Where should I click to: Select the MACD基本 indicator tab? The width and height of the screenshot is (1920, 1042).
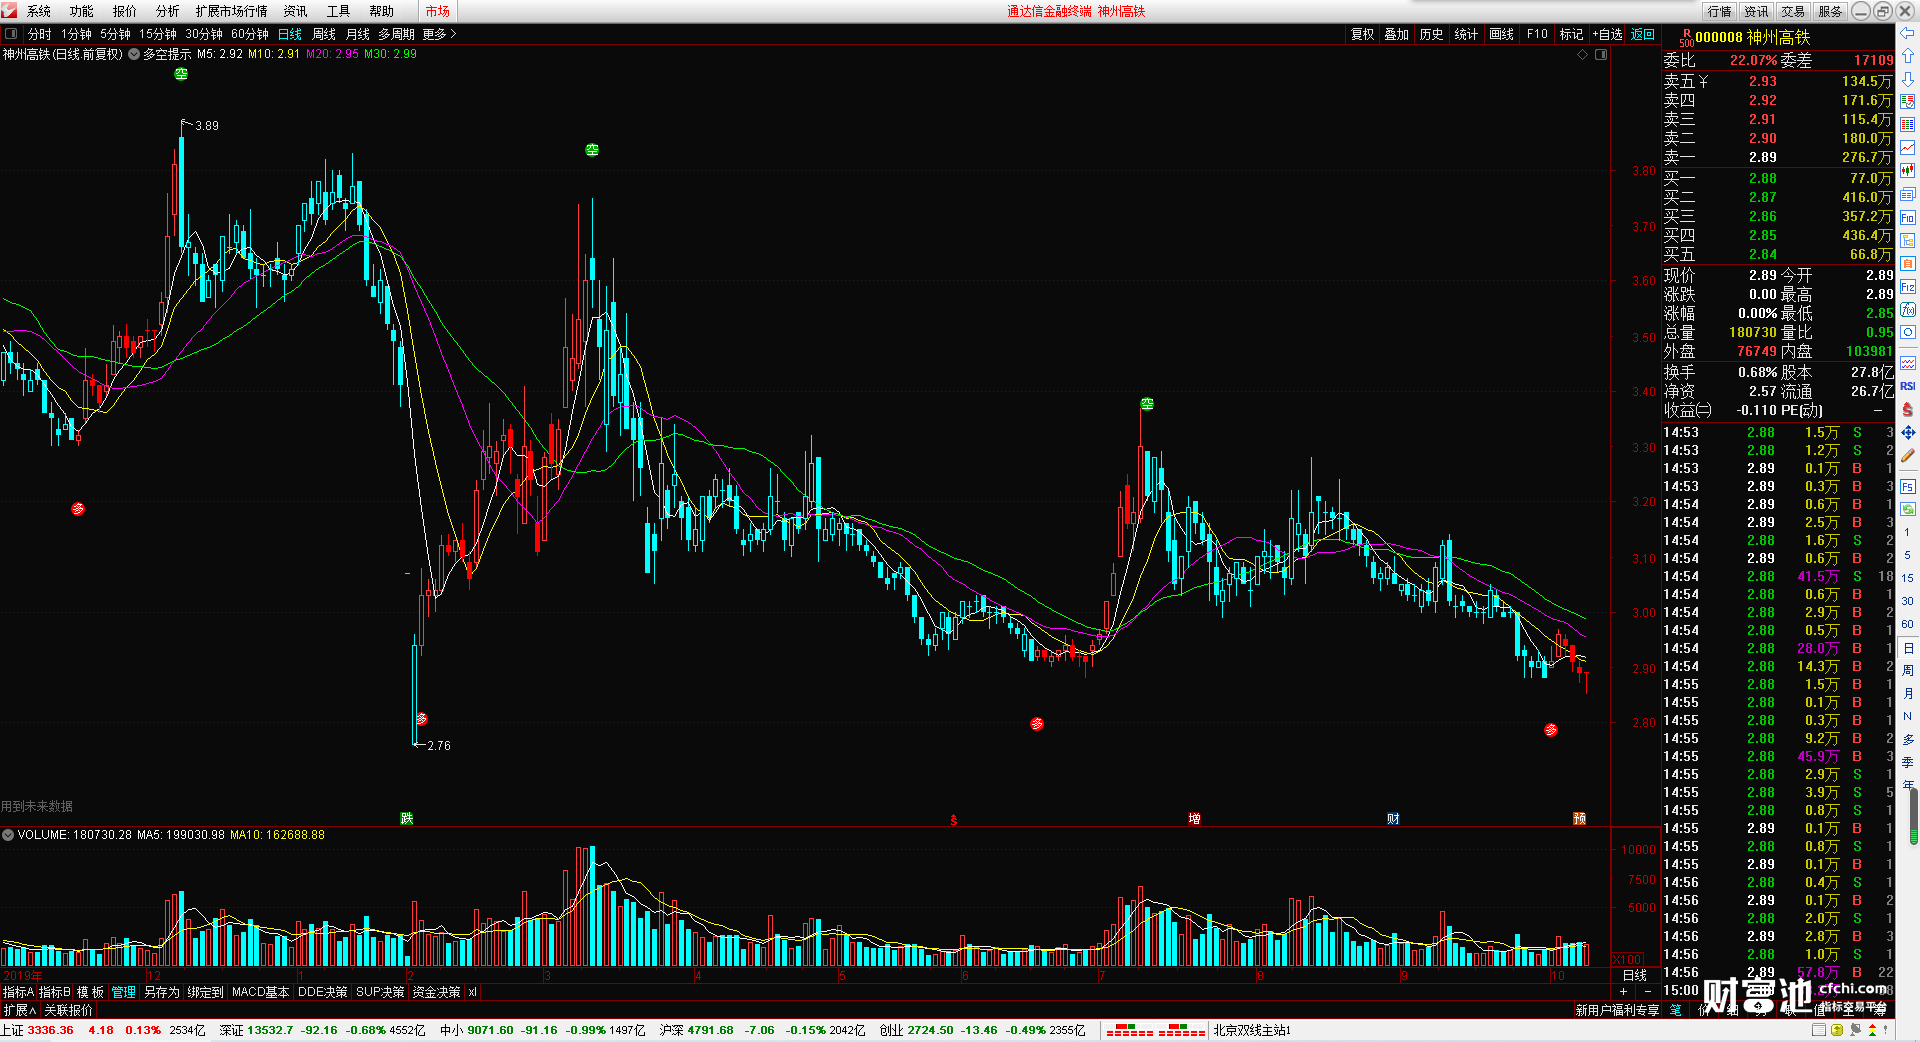pos(260,992)
